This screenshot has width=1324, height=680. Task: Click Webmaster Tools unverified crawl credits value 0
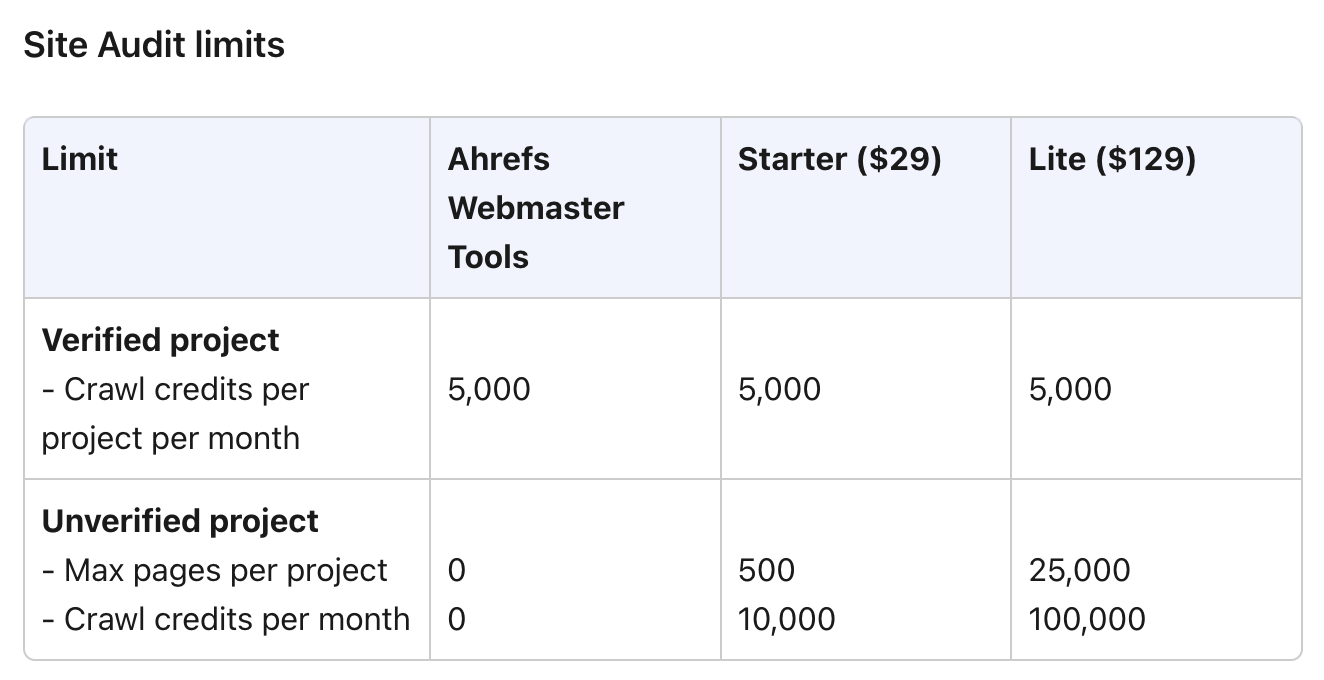(x=457, y=619)
